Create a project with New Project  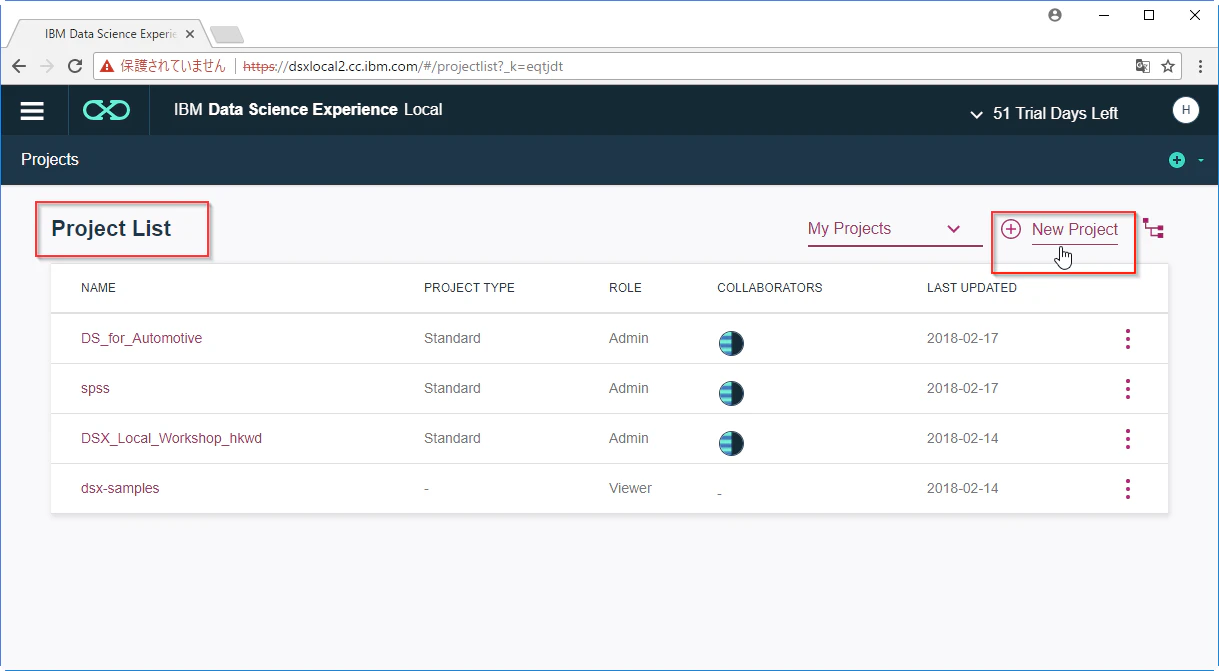[1062, 230]
